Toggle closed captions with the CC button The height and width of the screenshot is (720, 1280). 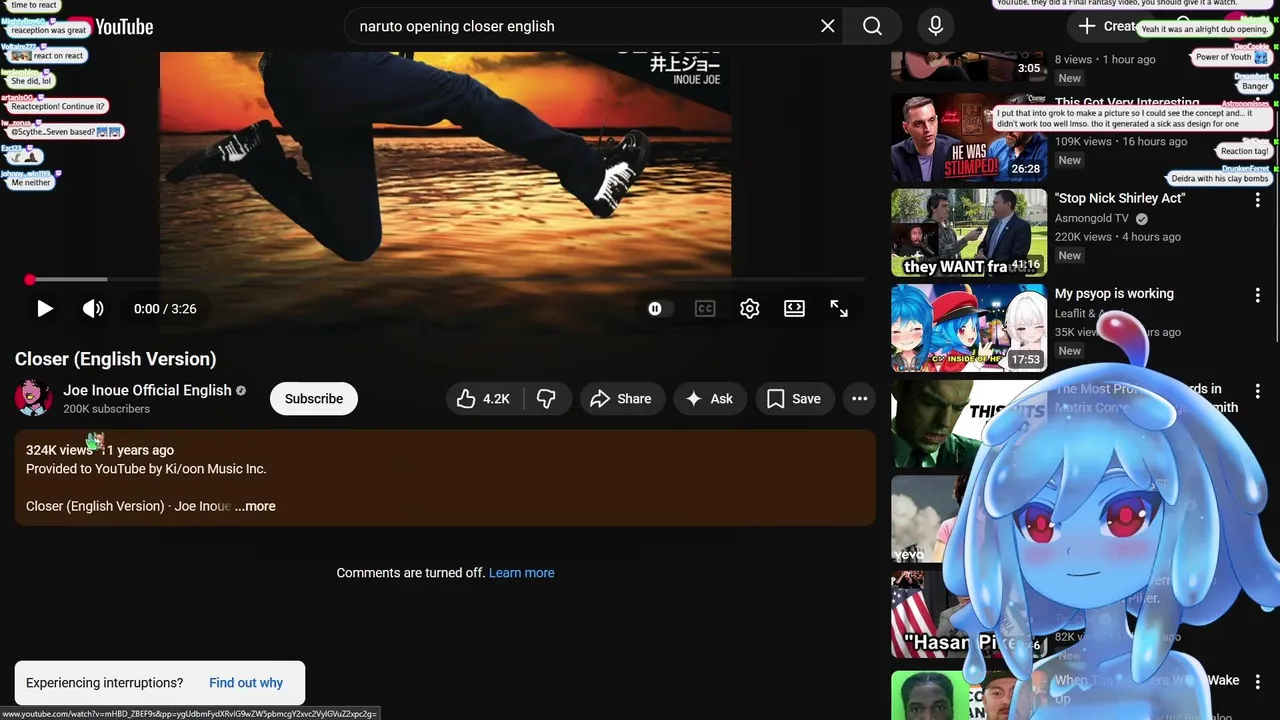pos(705,309)
